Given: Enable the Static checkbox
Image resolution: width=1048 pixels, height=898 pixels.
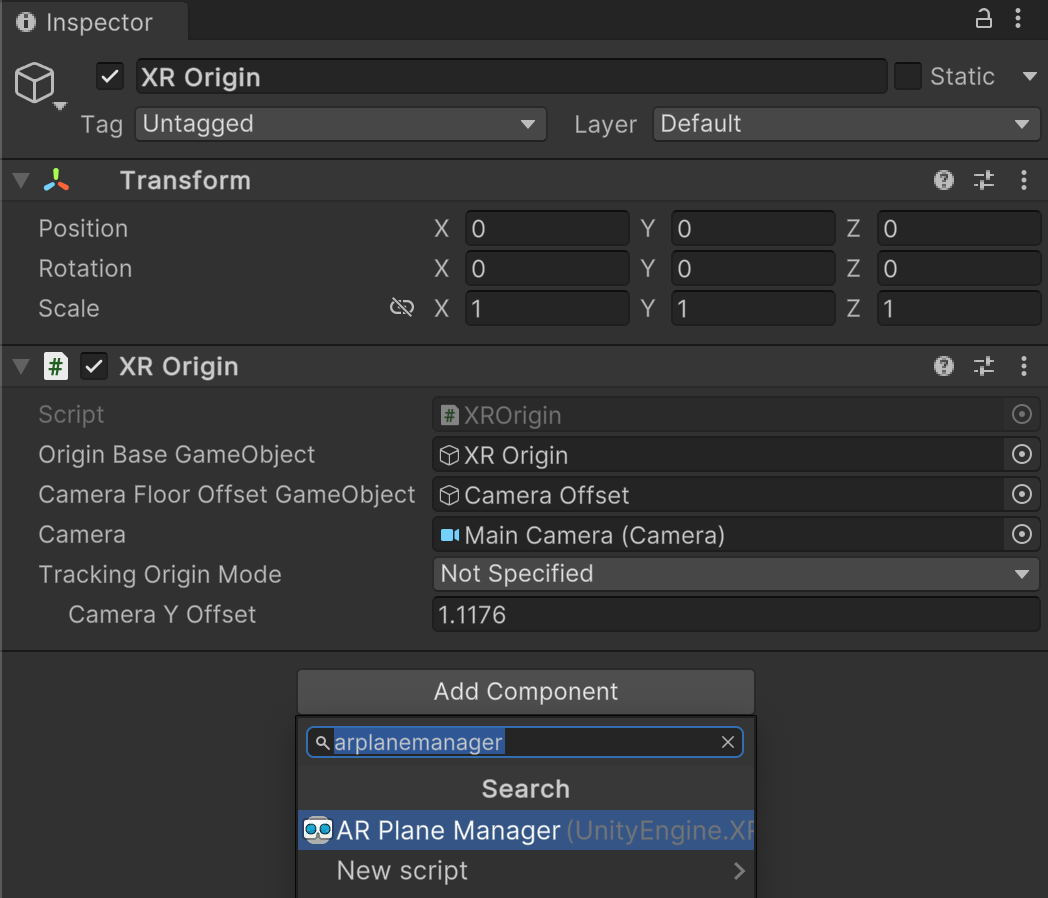Looking at the screenshot, I should coord(909,76).
